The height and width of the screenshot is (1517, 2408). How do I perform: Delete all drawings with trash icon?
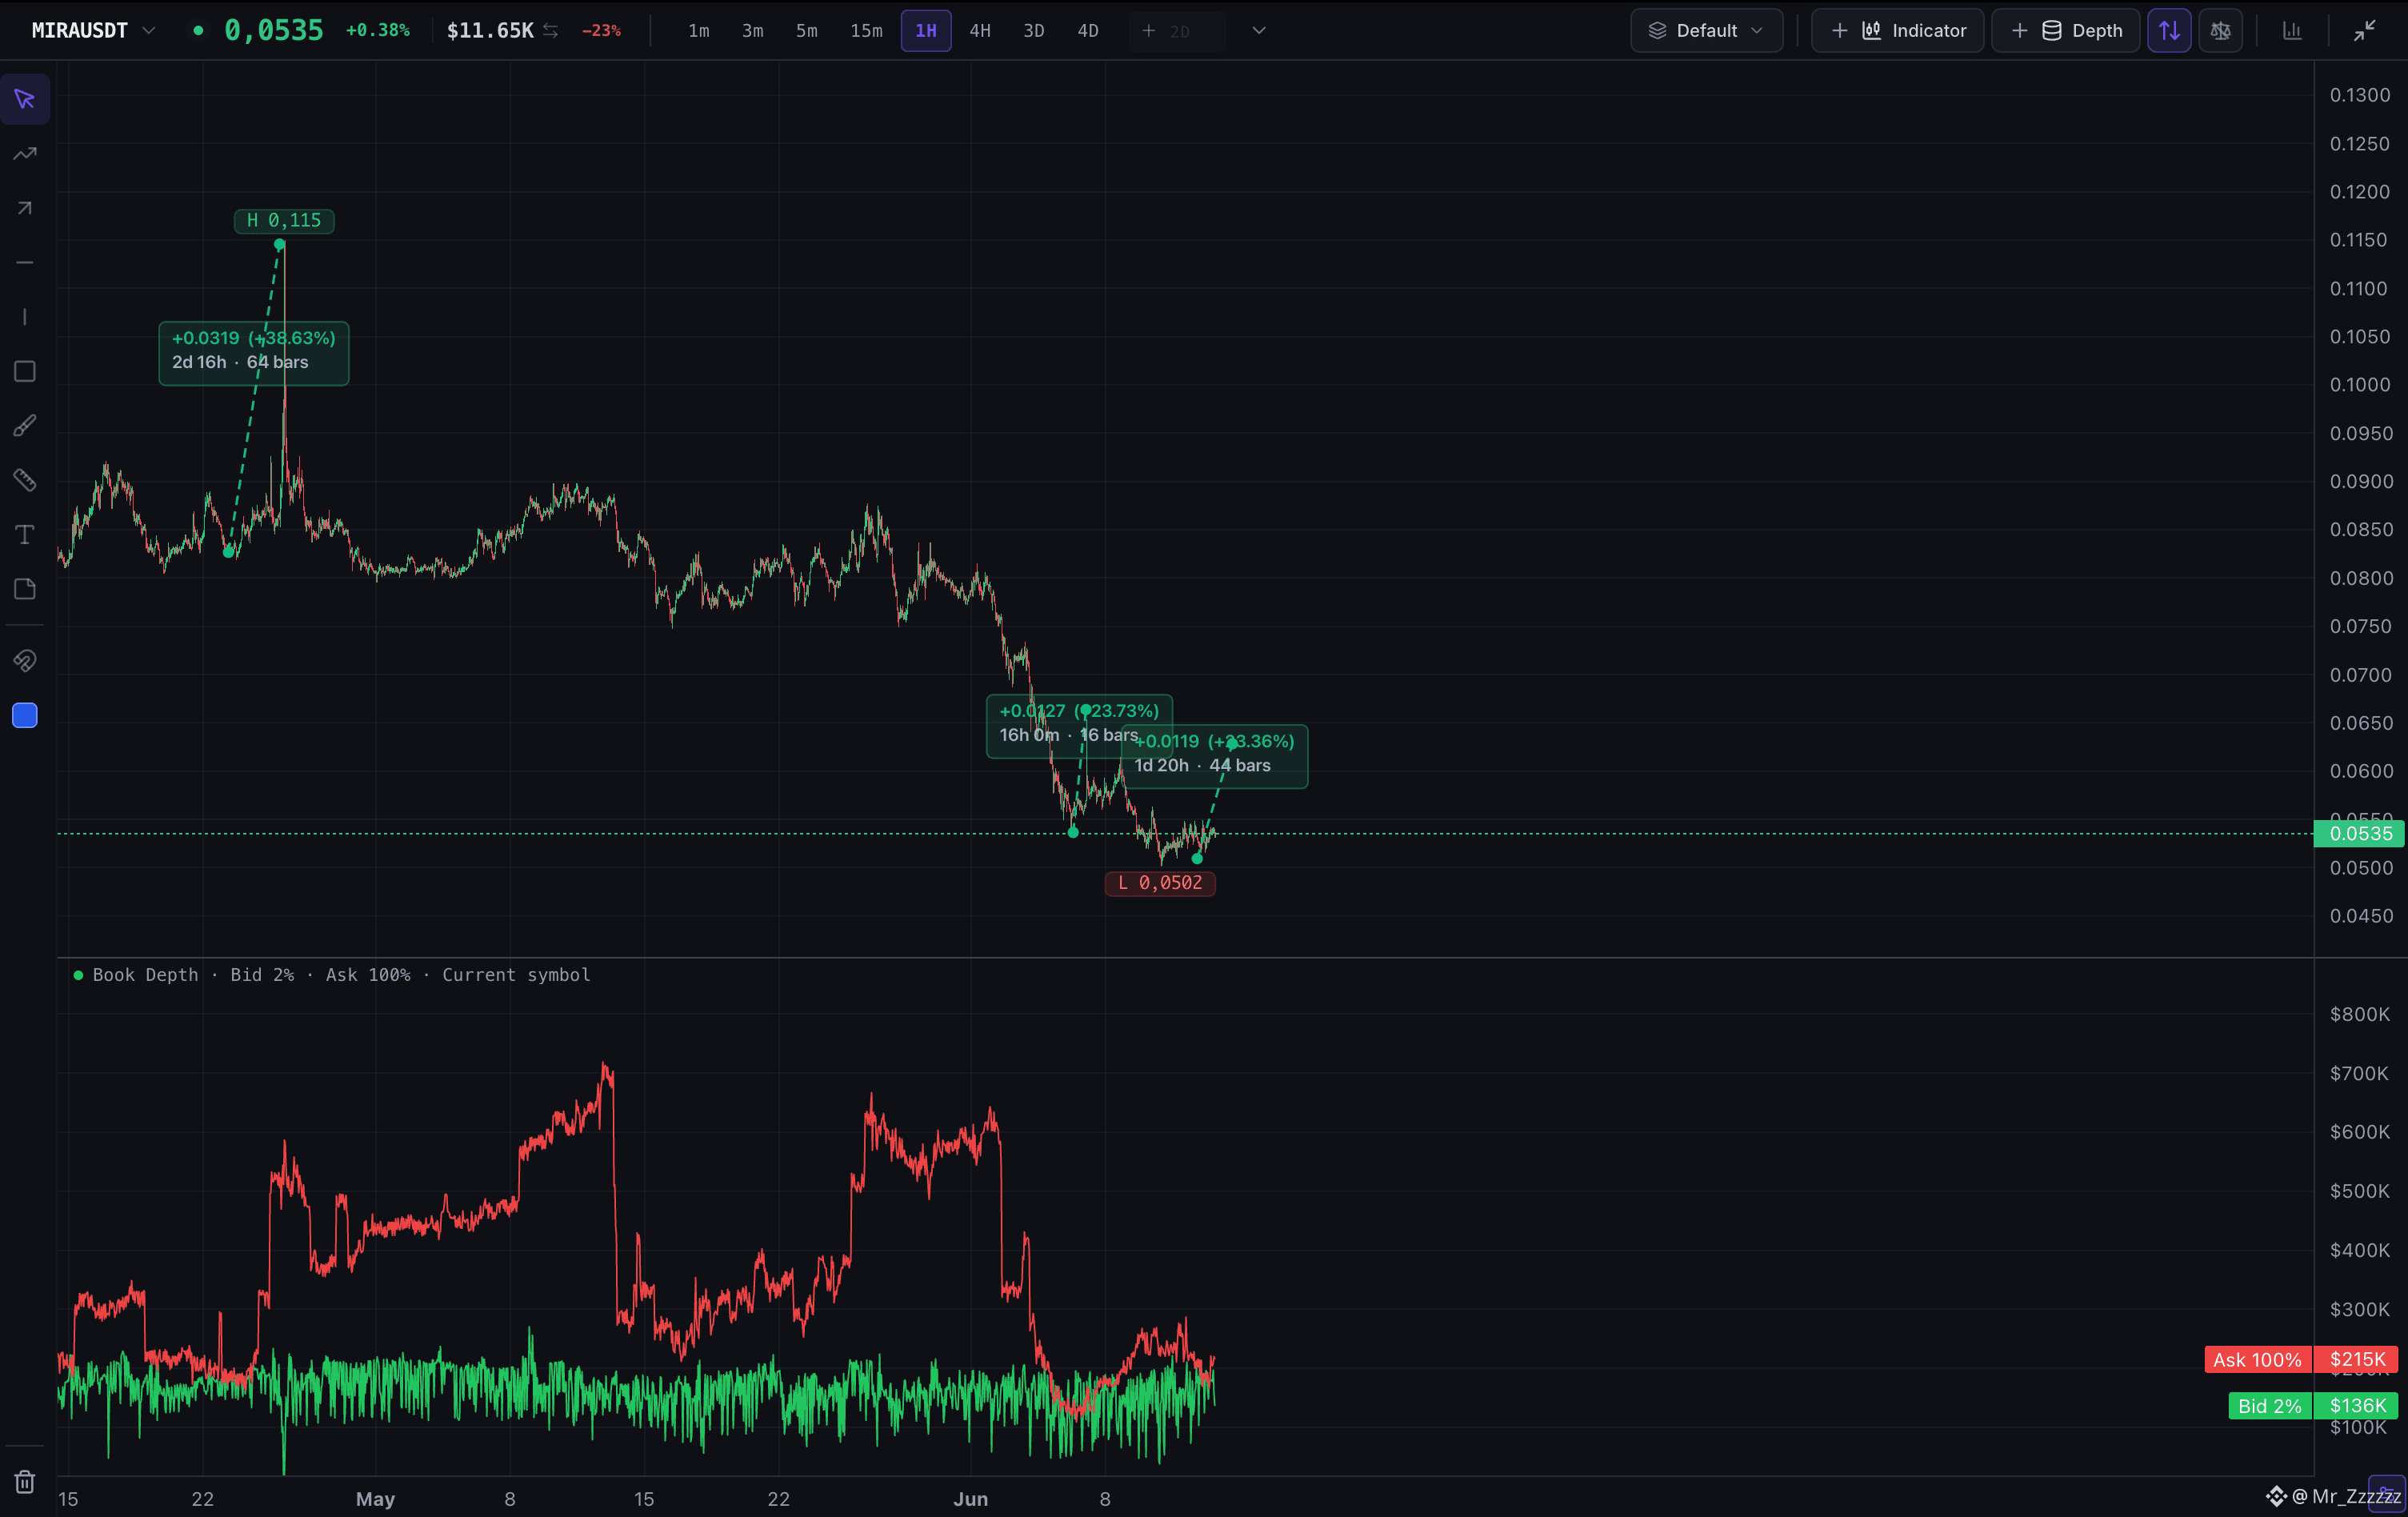(25, 1481)
